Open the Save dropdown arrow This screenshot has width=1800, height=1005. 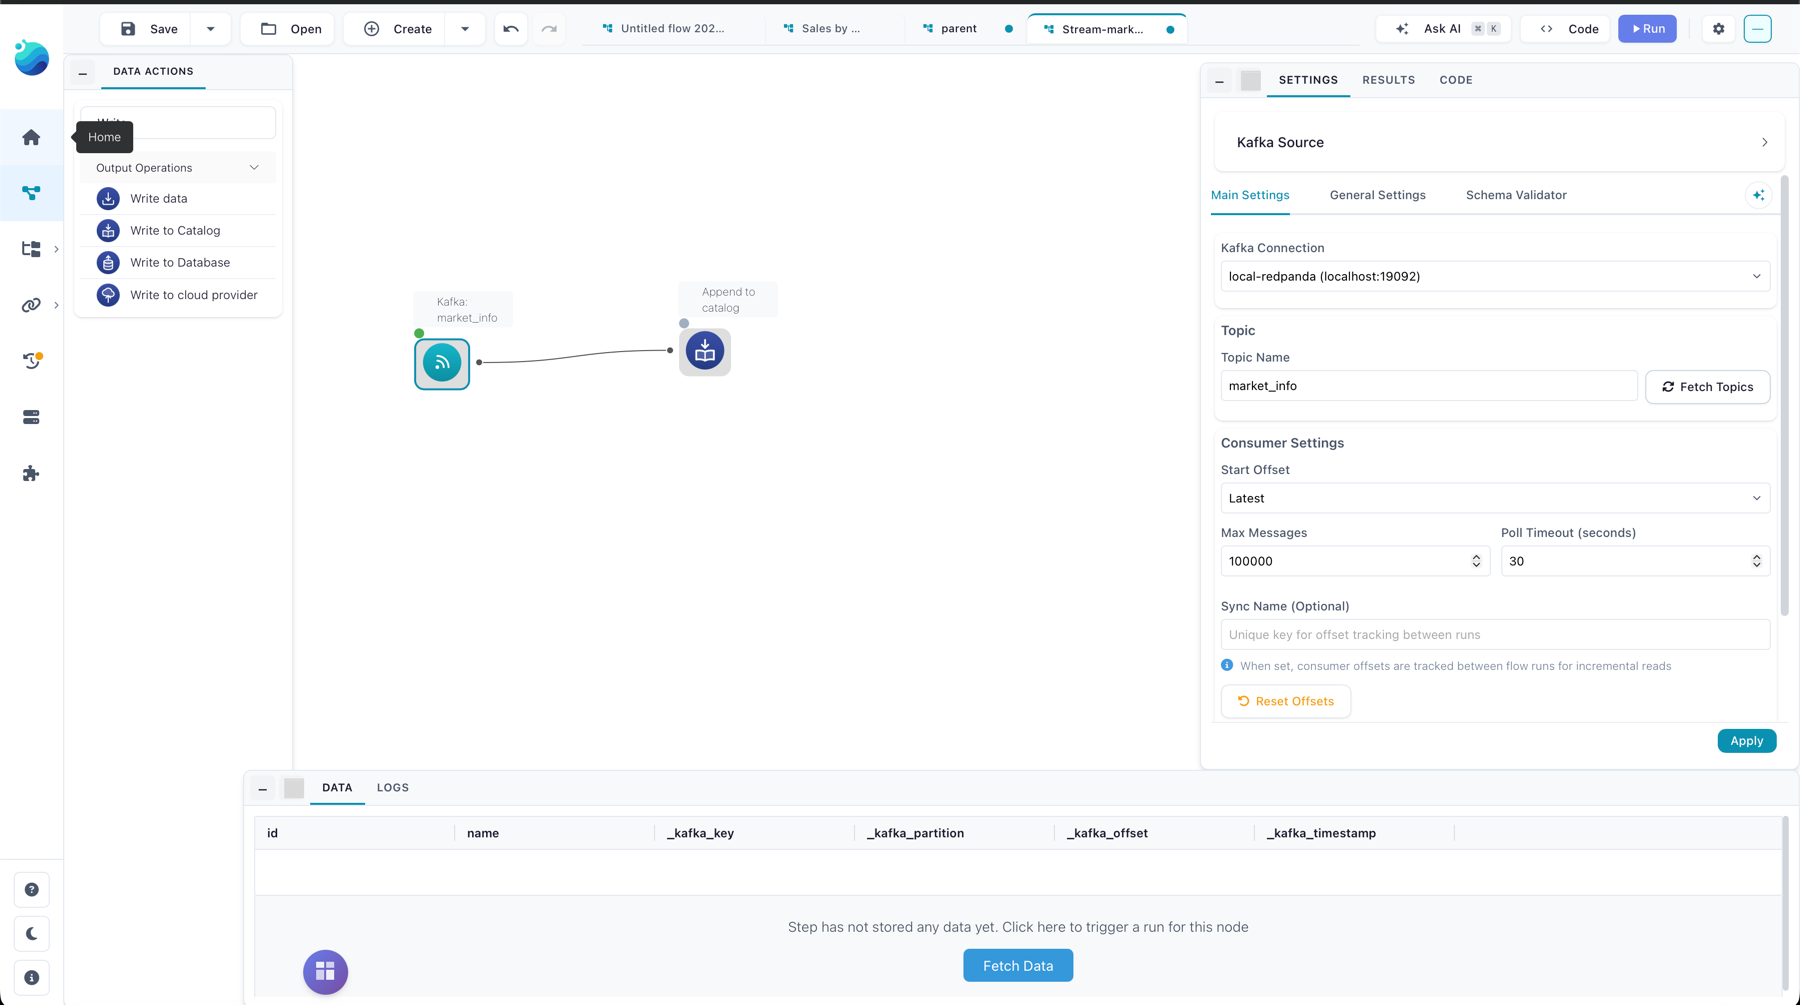tap(211, 29)
